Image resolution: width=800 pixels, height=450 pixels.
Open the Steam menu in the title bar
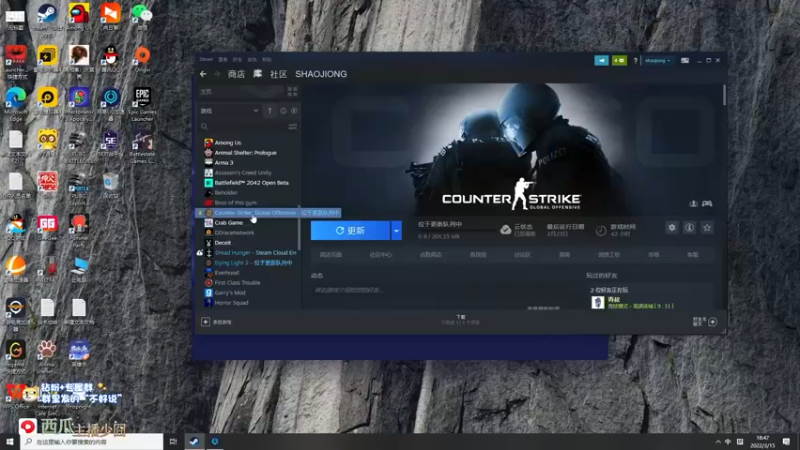[206, 59]
